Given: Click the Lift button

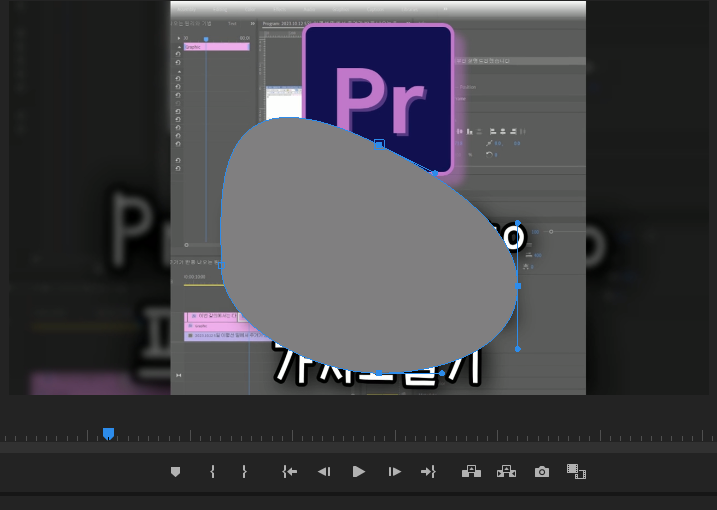Looking at the screenshot, I should coord(471,471).
